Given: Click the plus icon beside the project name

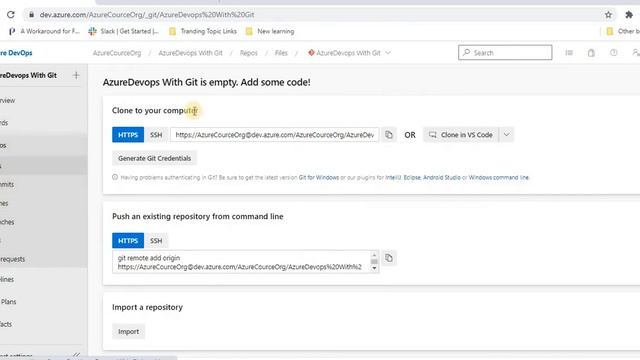Looking at the screenshot, I should [76, 75].
